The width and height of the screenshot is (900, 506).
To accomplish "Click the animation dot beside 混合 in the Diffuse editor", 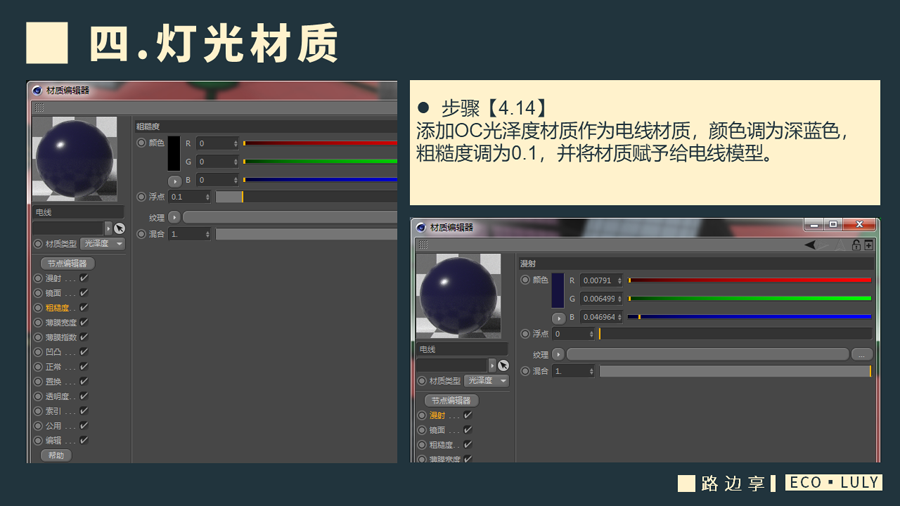I will (x=525, y=371).
